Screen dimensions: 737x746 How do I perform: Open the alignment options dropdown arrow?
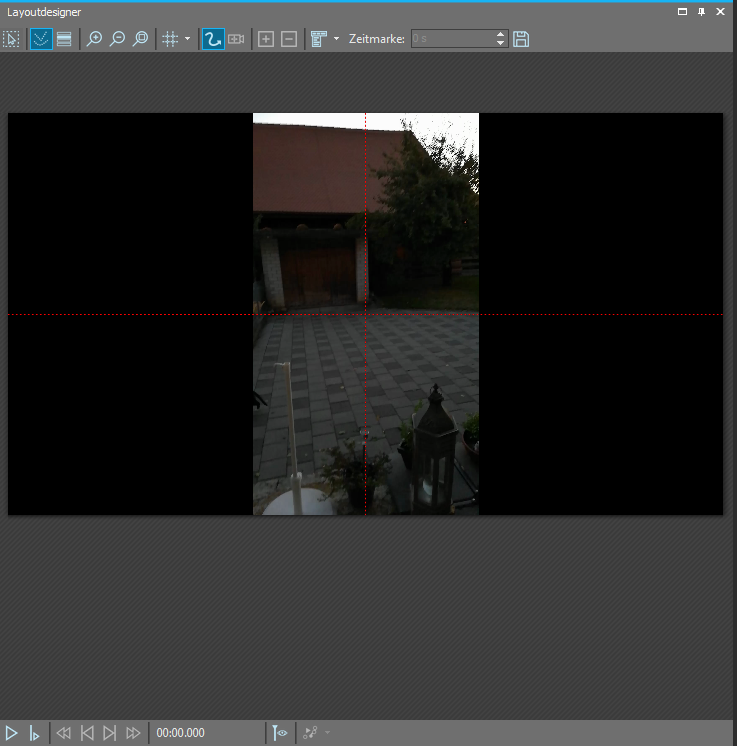click(x=336, y=39)
